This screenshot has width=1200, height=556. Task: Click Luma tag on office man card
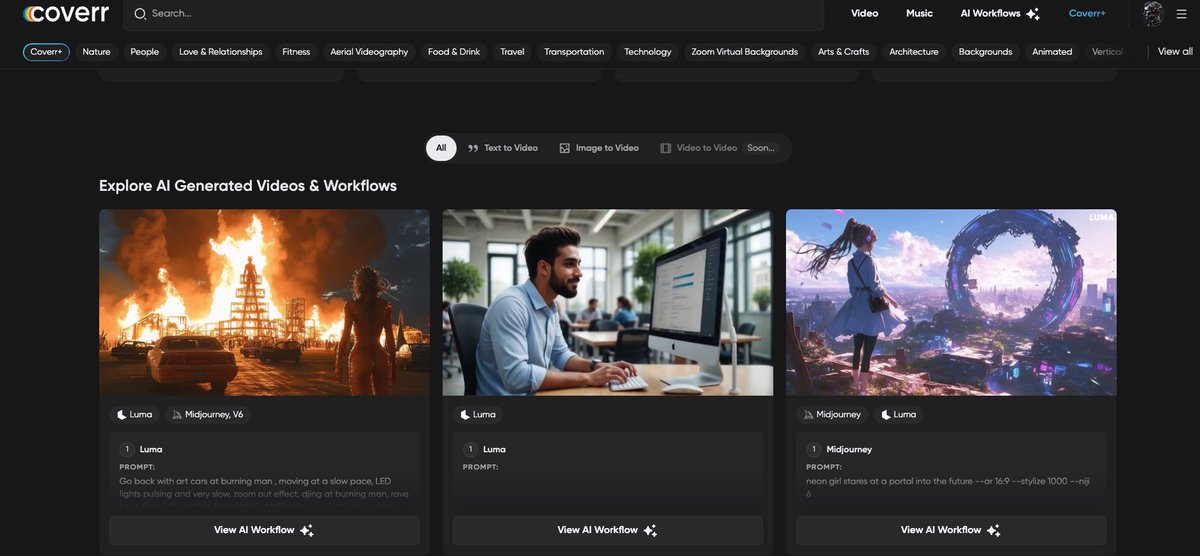tap(478, 414)
